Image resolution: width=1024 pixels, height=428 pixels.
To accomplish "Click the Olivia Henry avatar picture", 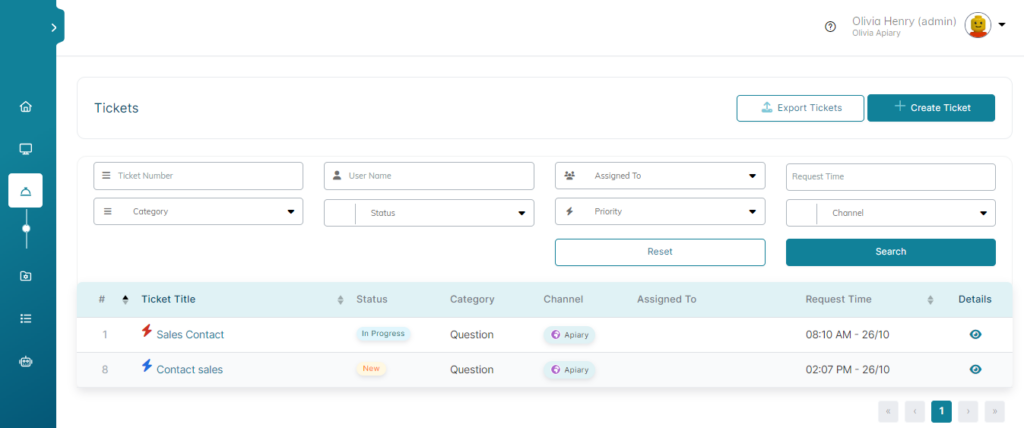I will [978, 25].
